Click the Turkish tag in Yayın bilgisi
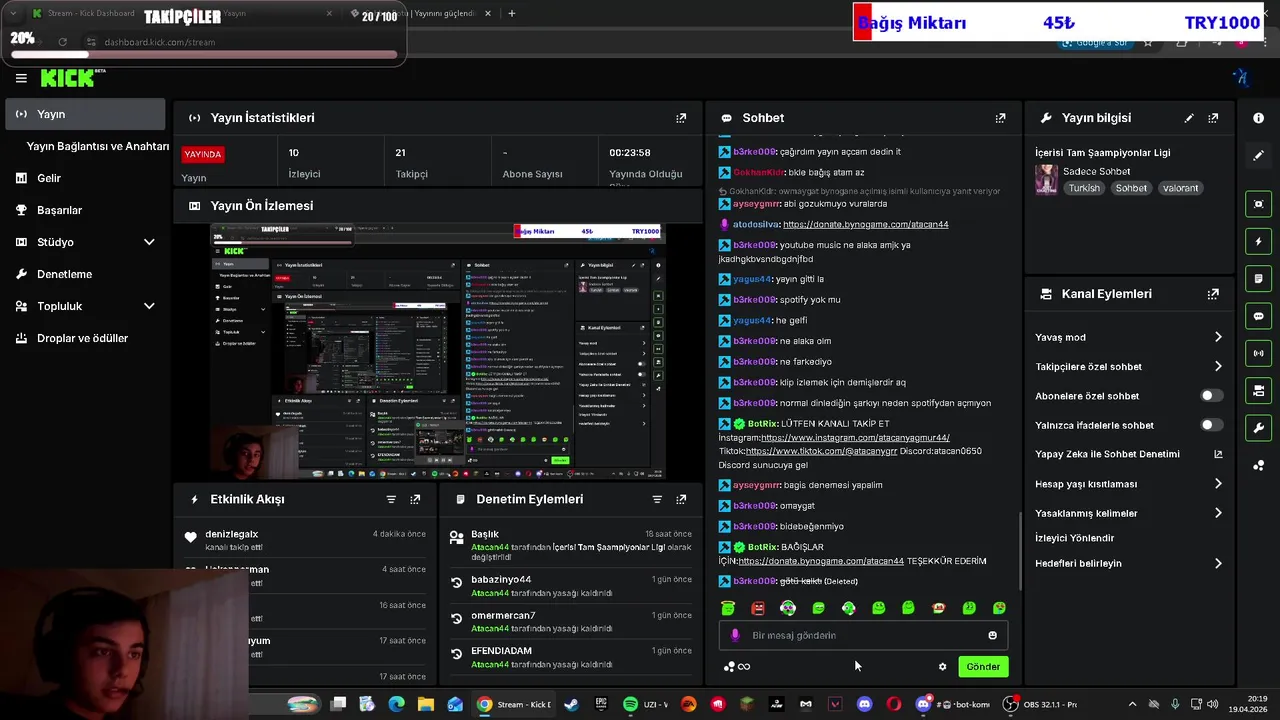Screen dimensions: 1280x720 pos(1084,188)
